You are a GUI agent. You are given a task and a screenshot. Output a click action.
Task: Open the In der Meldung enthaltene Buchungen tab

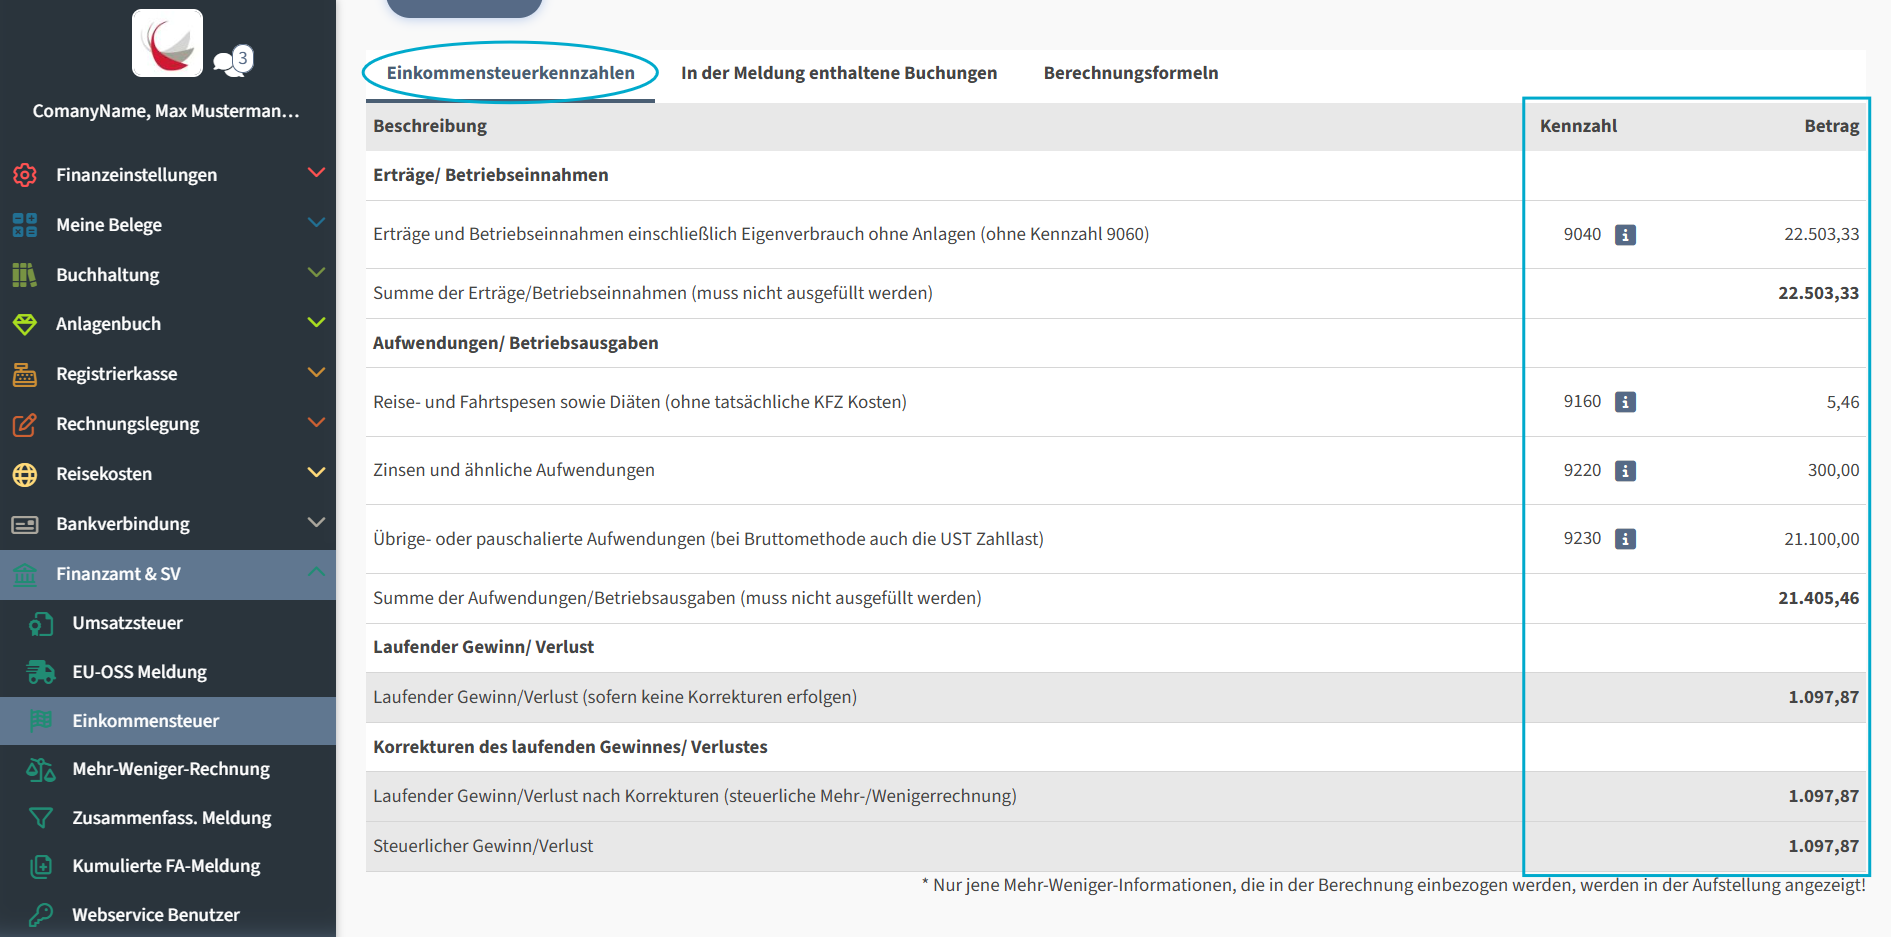coord(838,72)
